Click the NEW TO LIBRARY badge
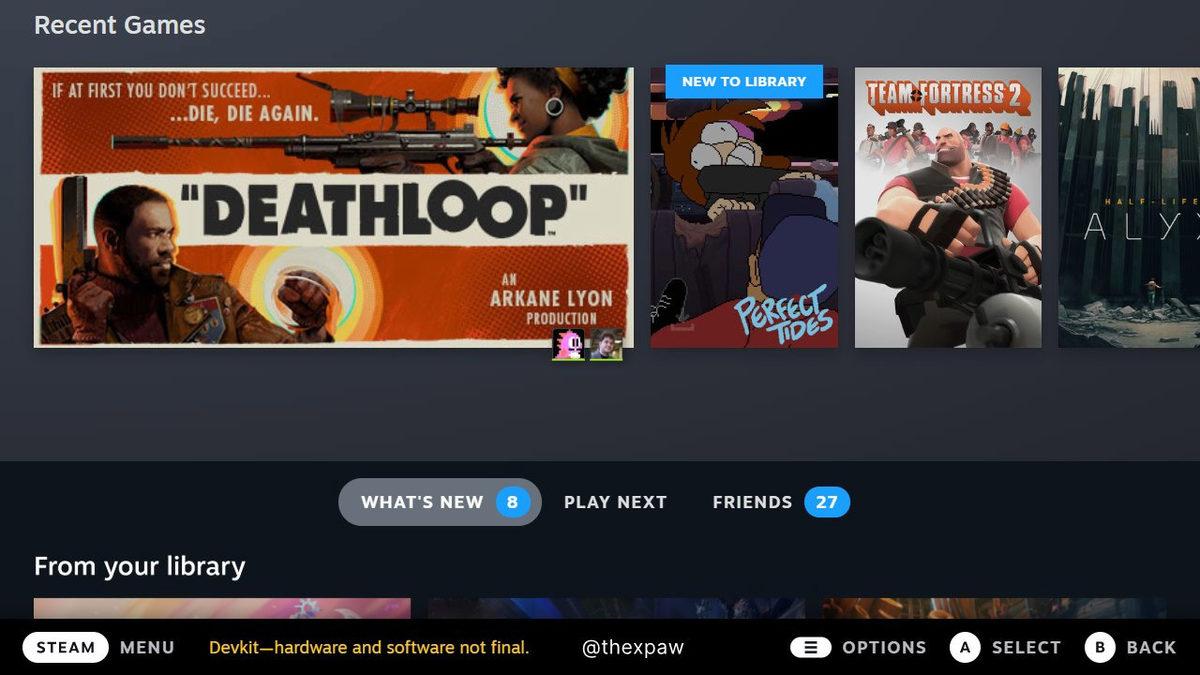Viewport: 1200px width, 675px height. pyautogui.click(x=744, y=81)
